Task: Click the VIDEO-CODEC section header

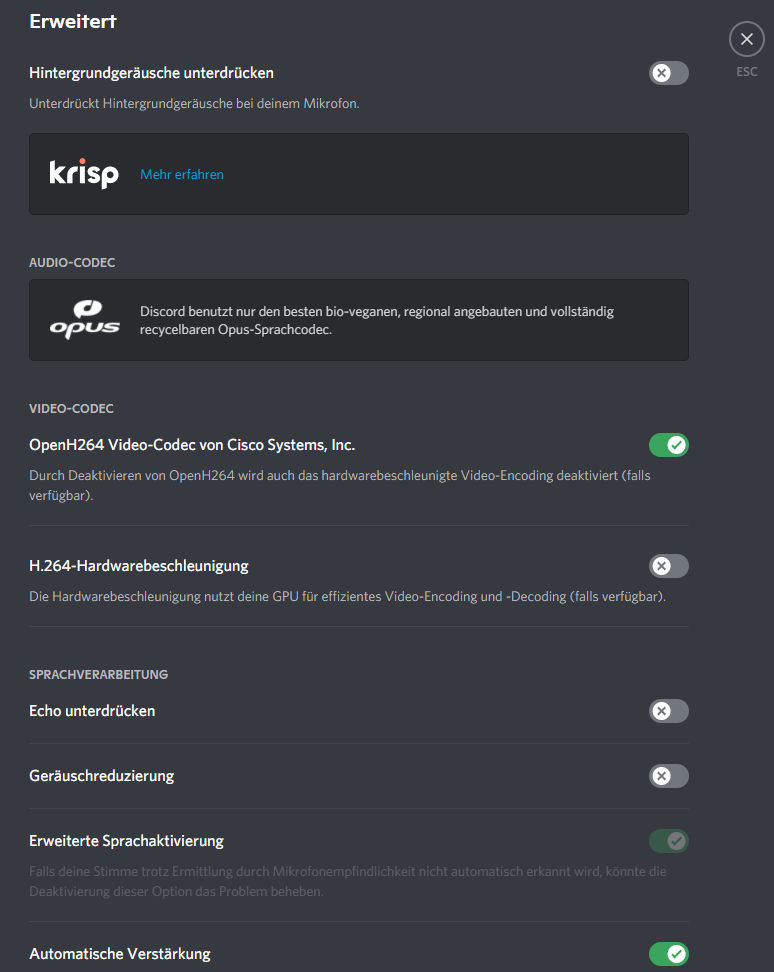Action: coord(71,409)
